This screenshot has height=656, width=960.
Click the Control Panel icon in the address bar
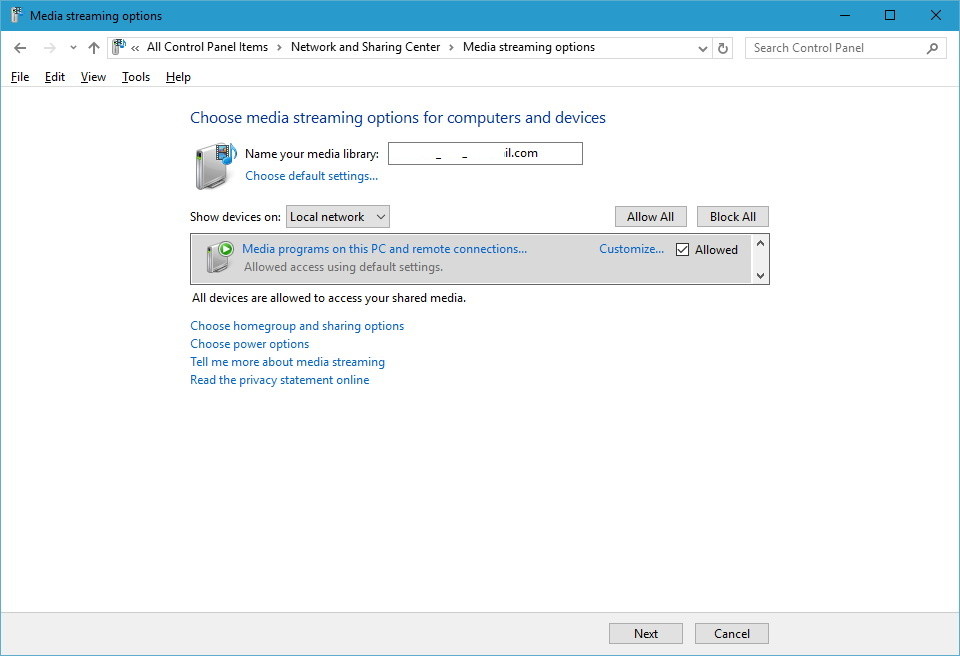click(117, 47)
